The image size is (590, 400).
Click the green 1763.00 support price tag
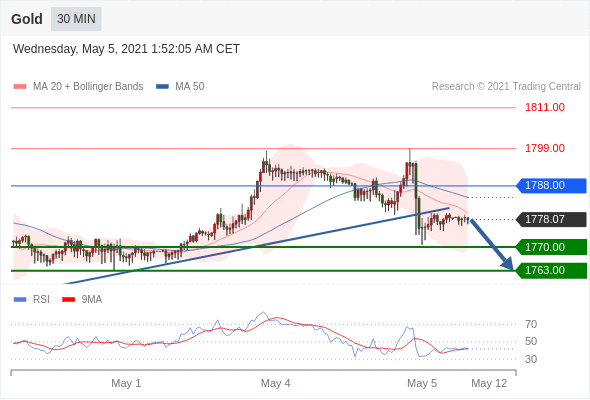[x=551, y=271]
